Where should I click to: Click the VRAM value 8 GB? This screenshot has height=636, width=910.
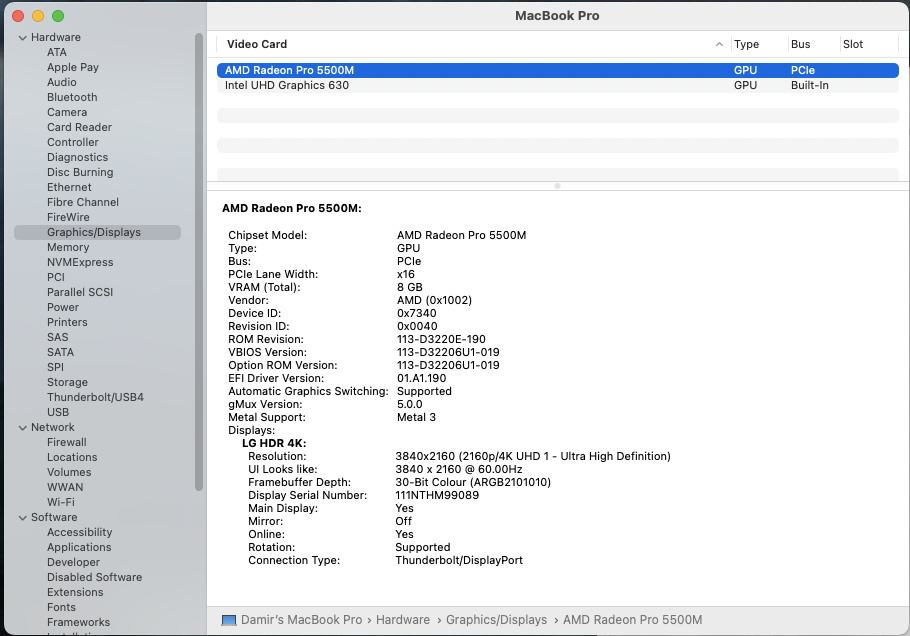[x=410, y=287]
